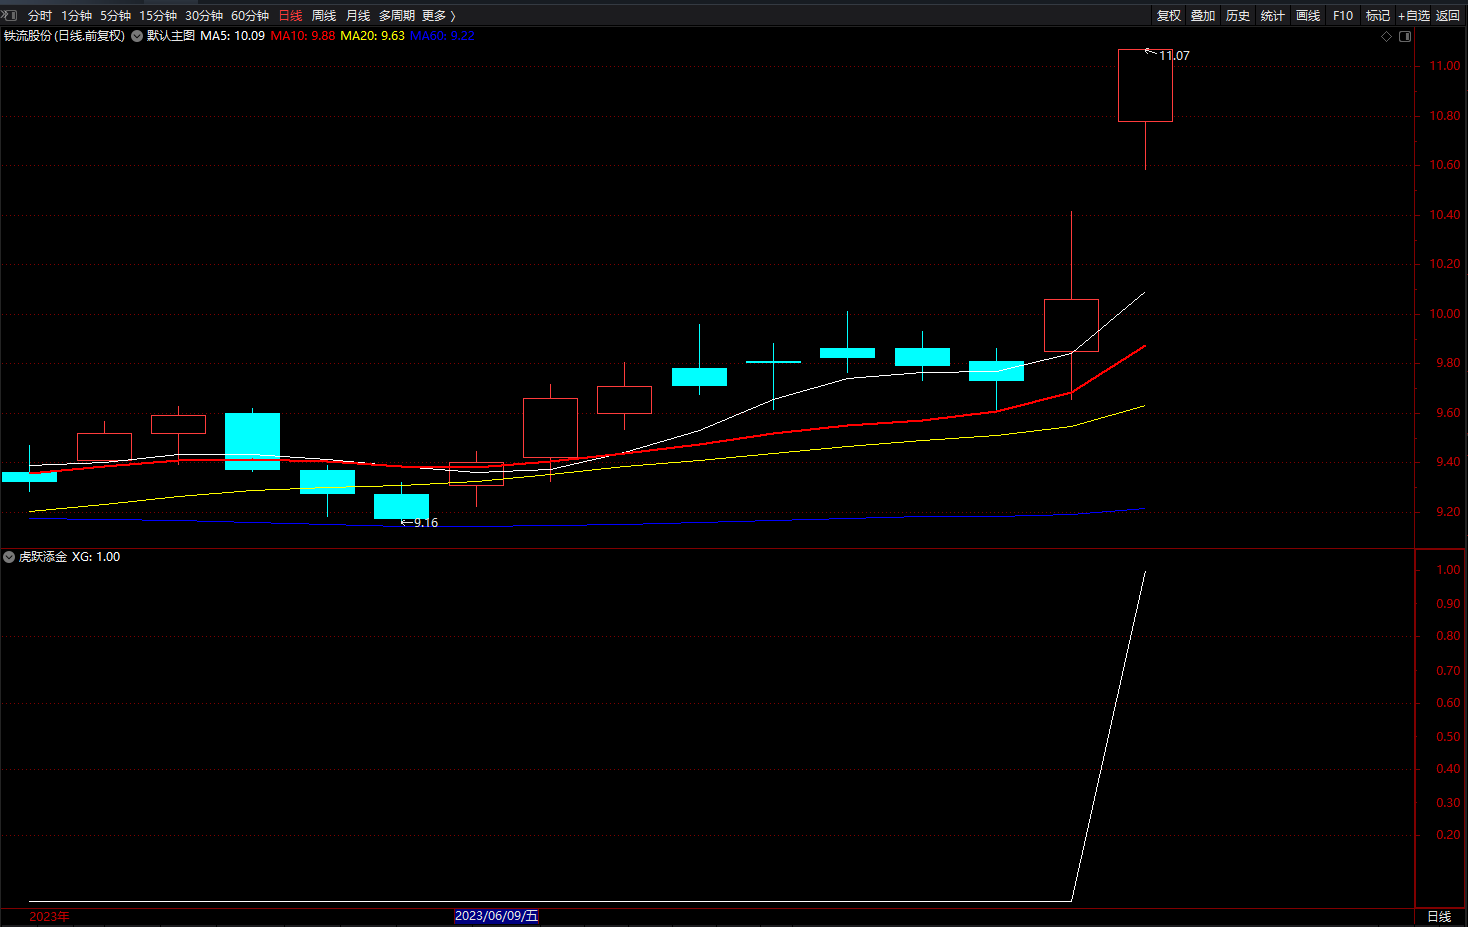Open the 多周期 multi-period view

pos(397,16)
